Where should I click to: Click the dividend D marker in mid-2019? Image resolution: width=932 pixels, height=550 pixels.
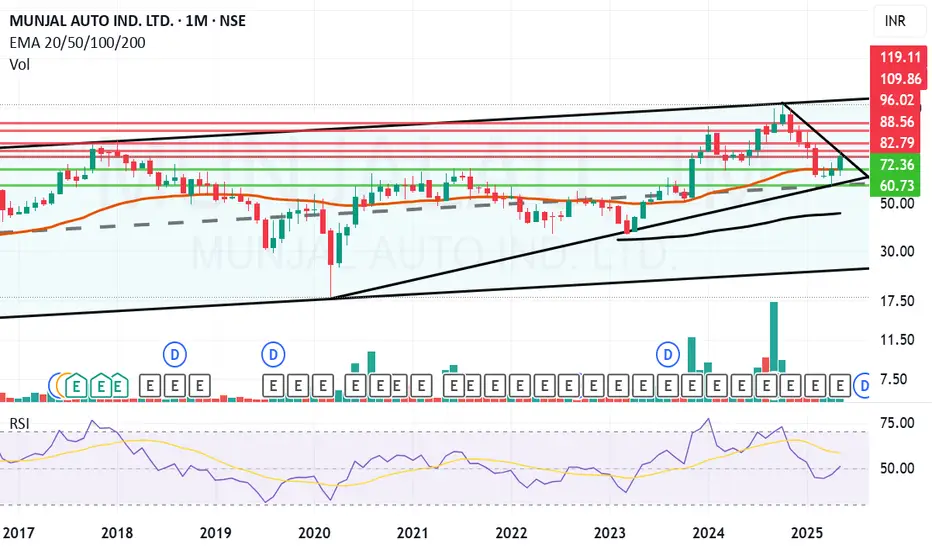[x=273, y=354]
